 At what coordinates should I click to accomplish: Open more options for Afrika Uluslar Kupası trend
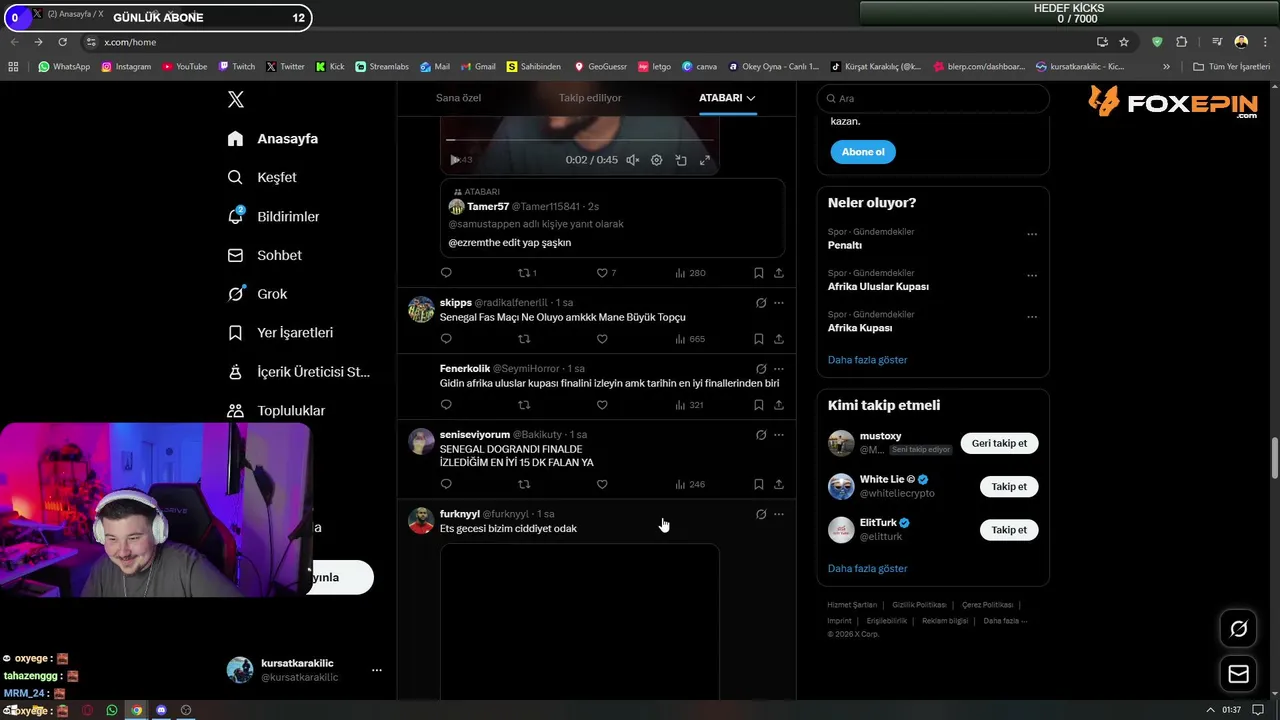click(1032, 275)
